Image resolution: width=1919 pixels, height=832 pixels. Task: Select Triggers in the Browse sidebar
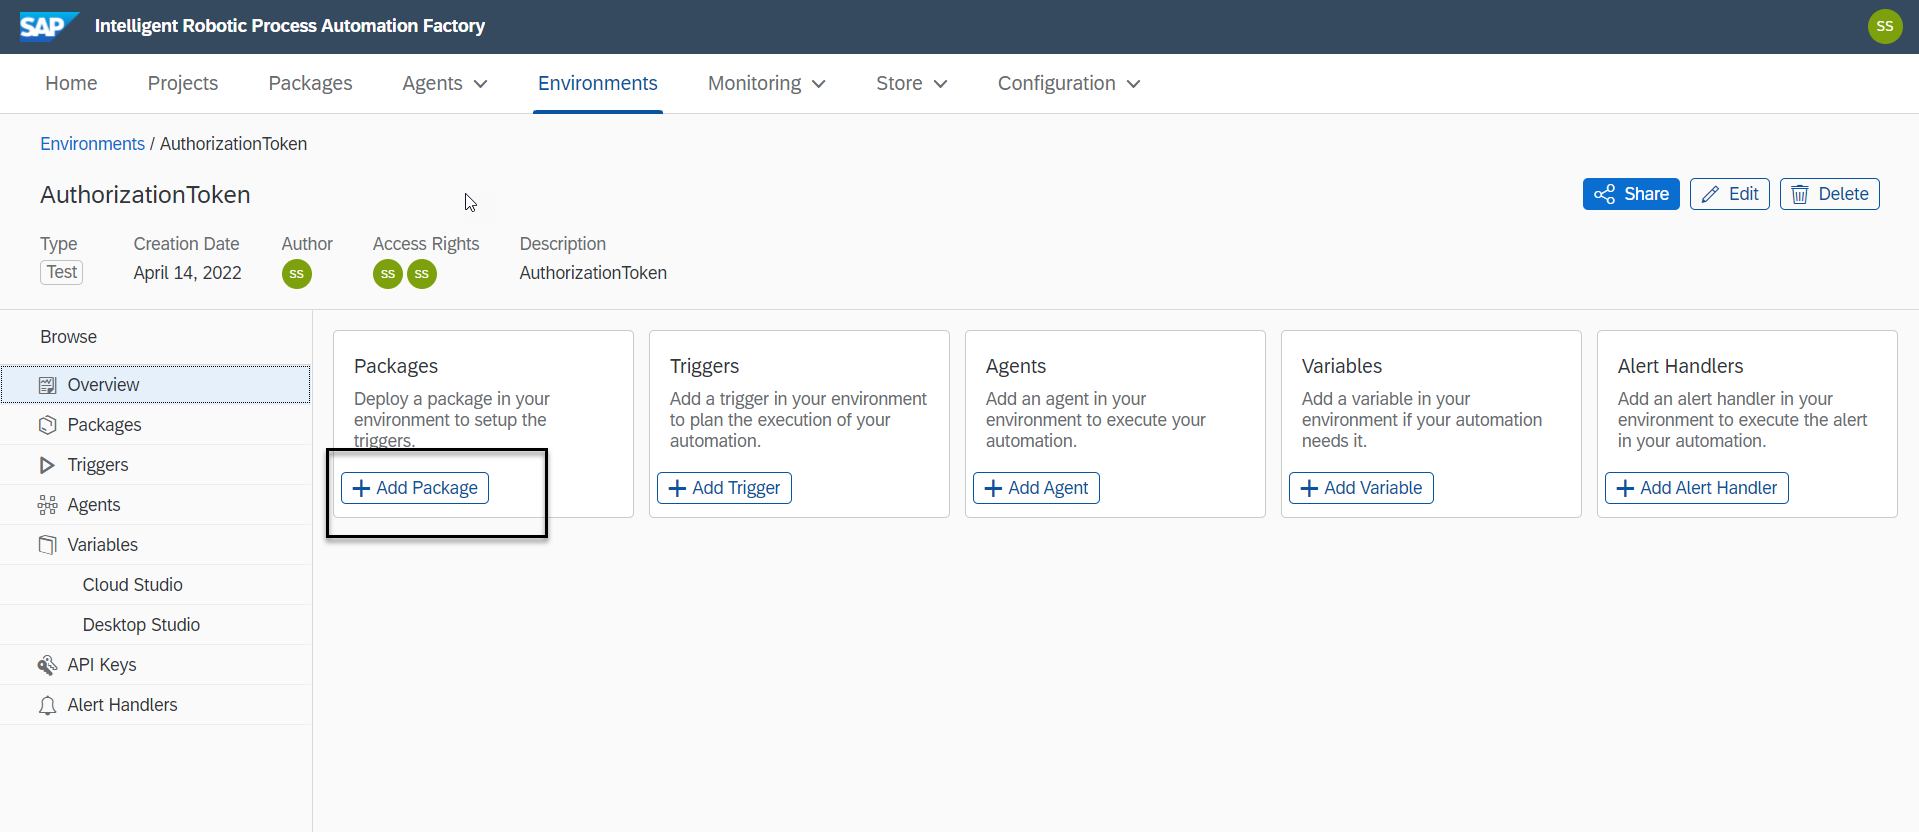[x=156, y=465]
